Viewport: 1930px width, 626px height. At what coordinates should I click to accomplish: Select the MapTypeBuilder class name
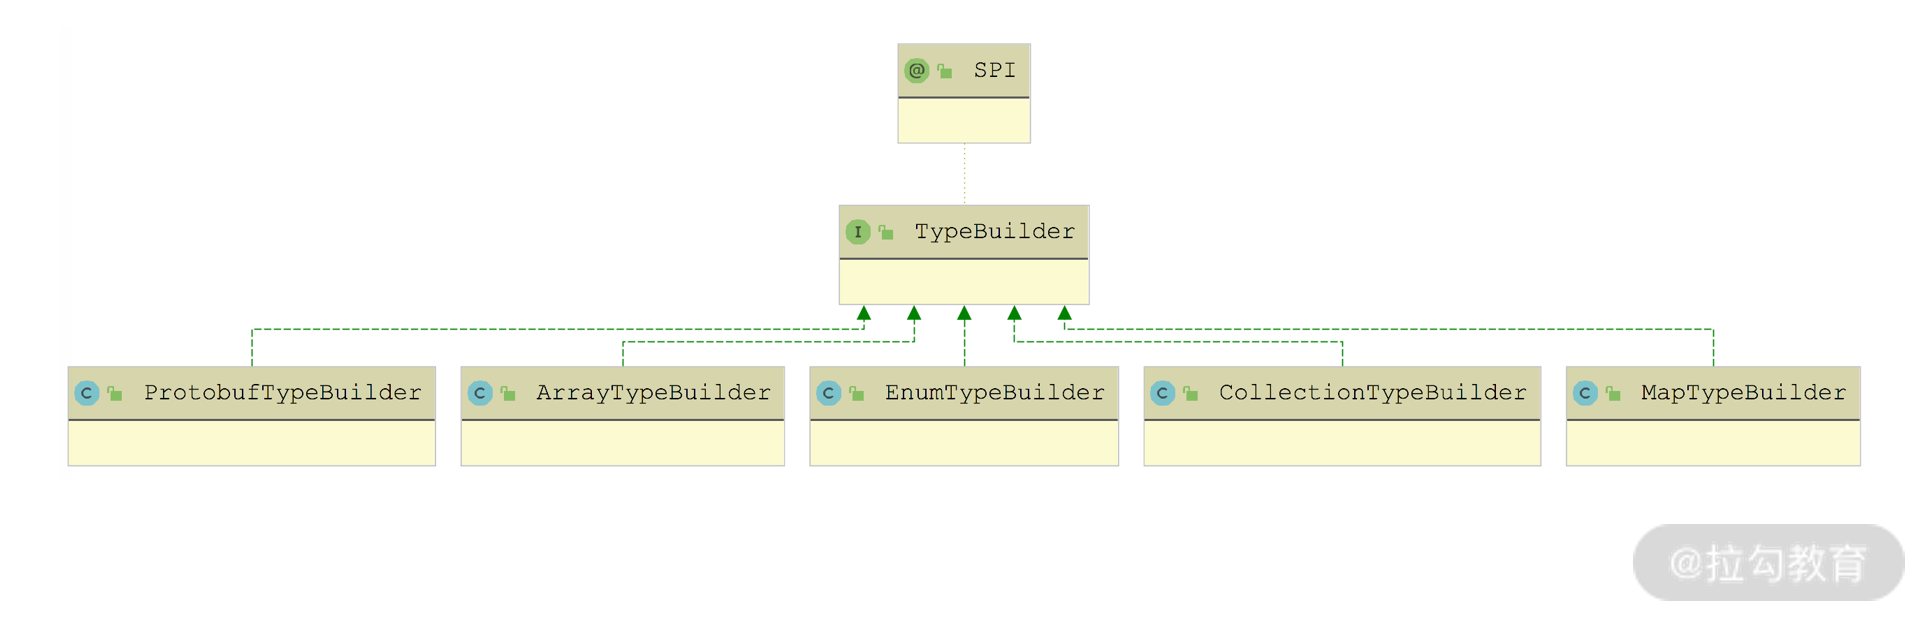click(1743, 393)
